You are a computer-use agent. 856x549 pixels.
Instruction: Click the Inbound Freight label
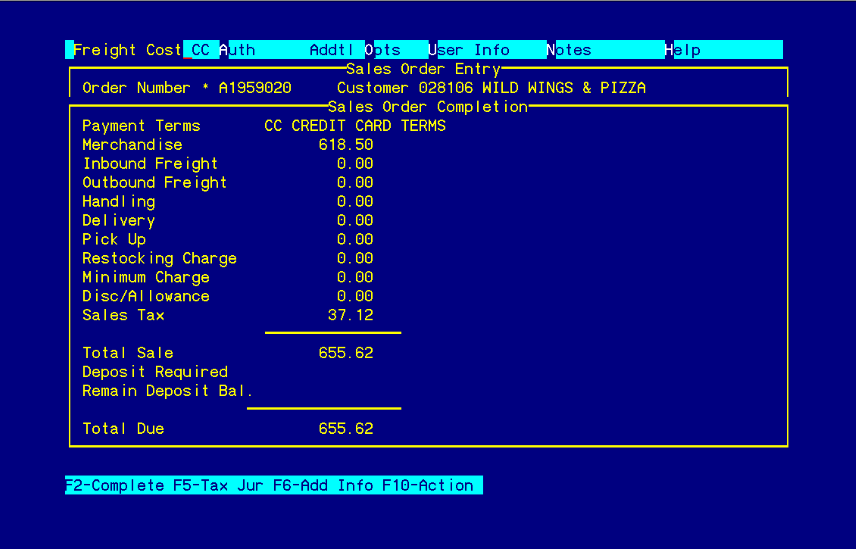tap(150, 164)
